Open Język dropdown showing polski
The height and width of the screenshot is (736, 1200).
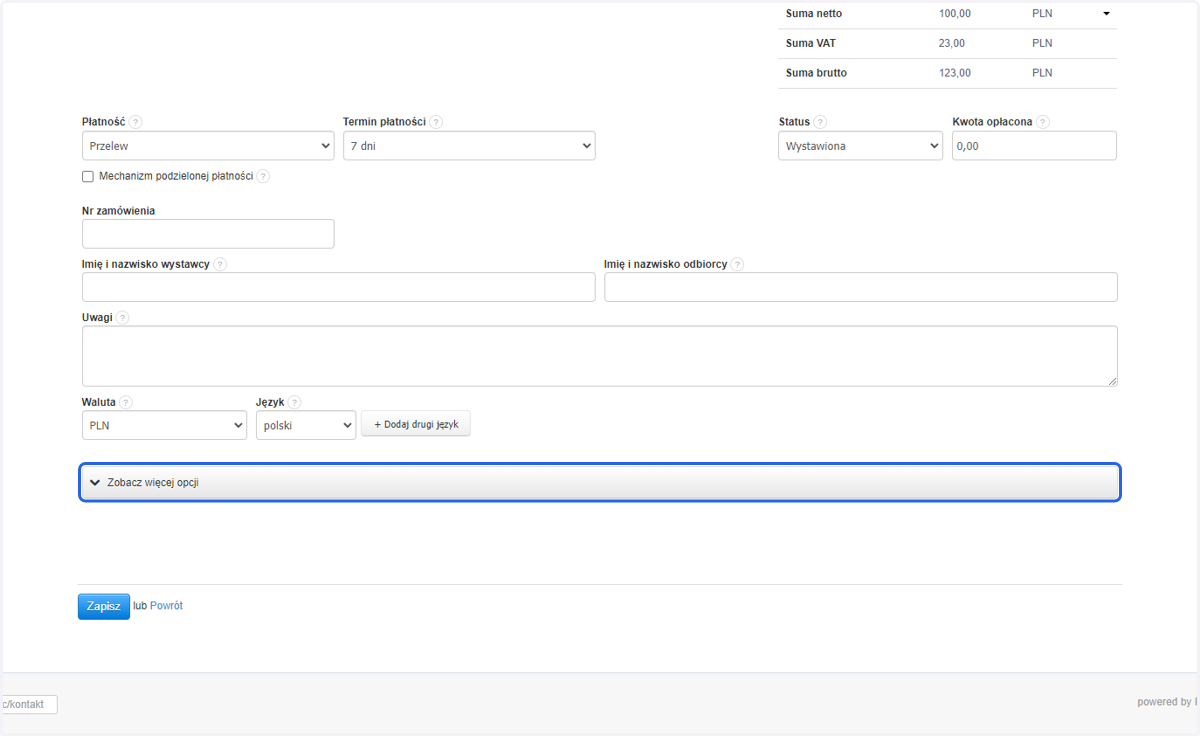306,425
